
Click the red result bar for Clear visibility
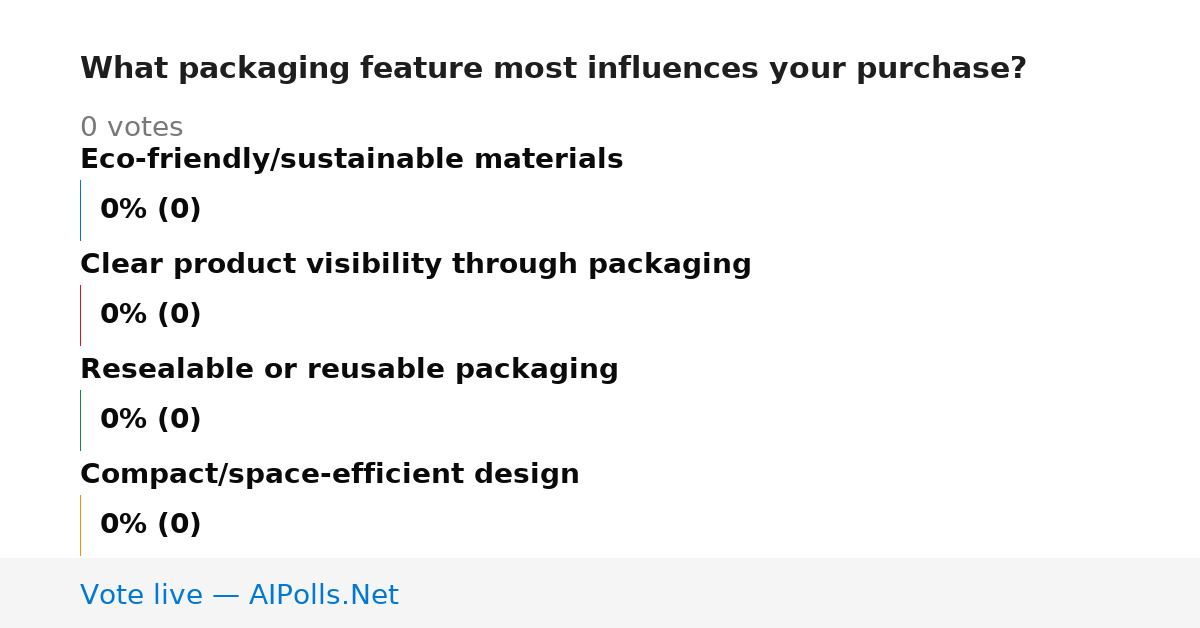(x=80, y=315)
